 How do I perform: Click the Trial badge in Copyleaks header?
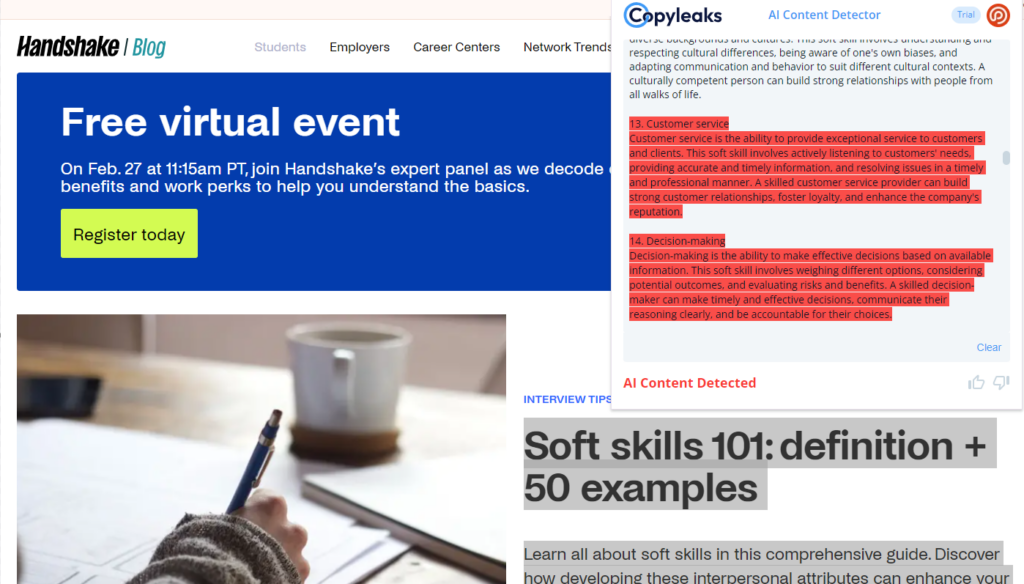(965, 15)
